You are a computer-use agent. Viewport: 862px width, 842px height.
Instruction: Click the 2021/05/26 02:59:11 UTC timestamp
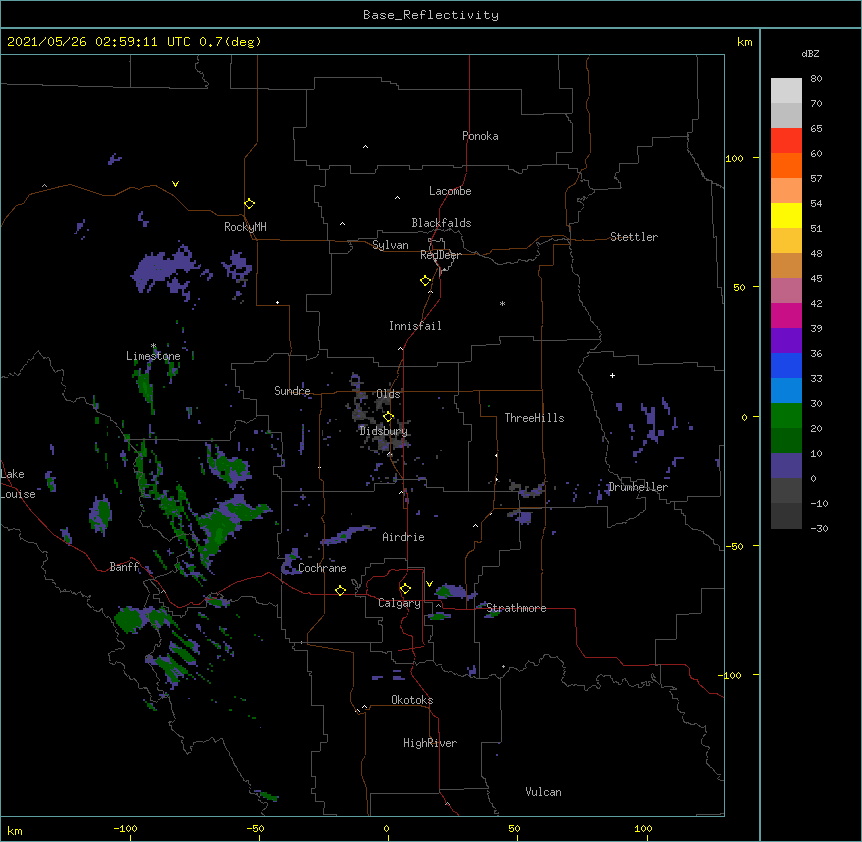[x=99, y=42]
